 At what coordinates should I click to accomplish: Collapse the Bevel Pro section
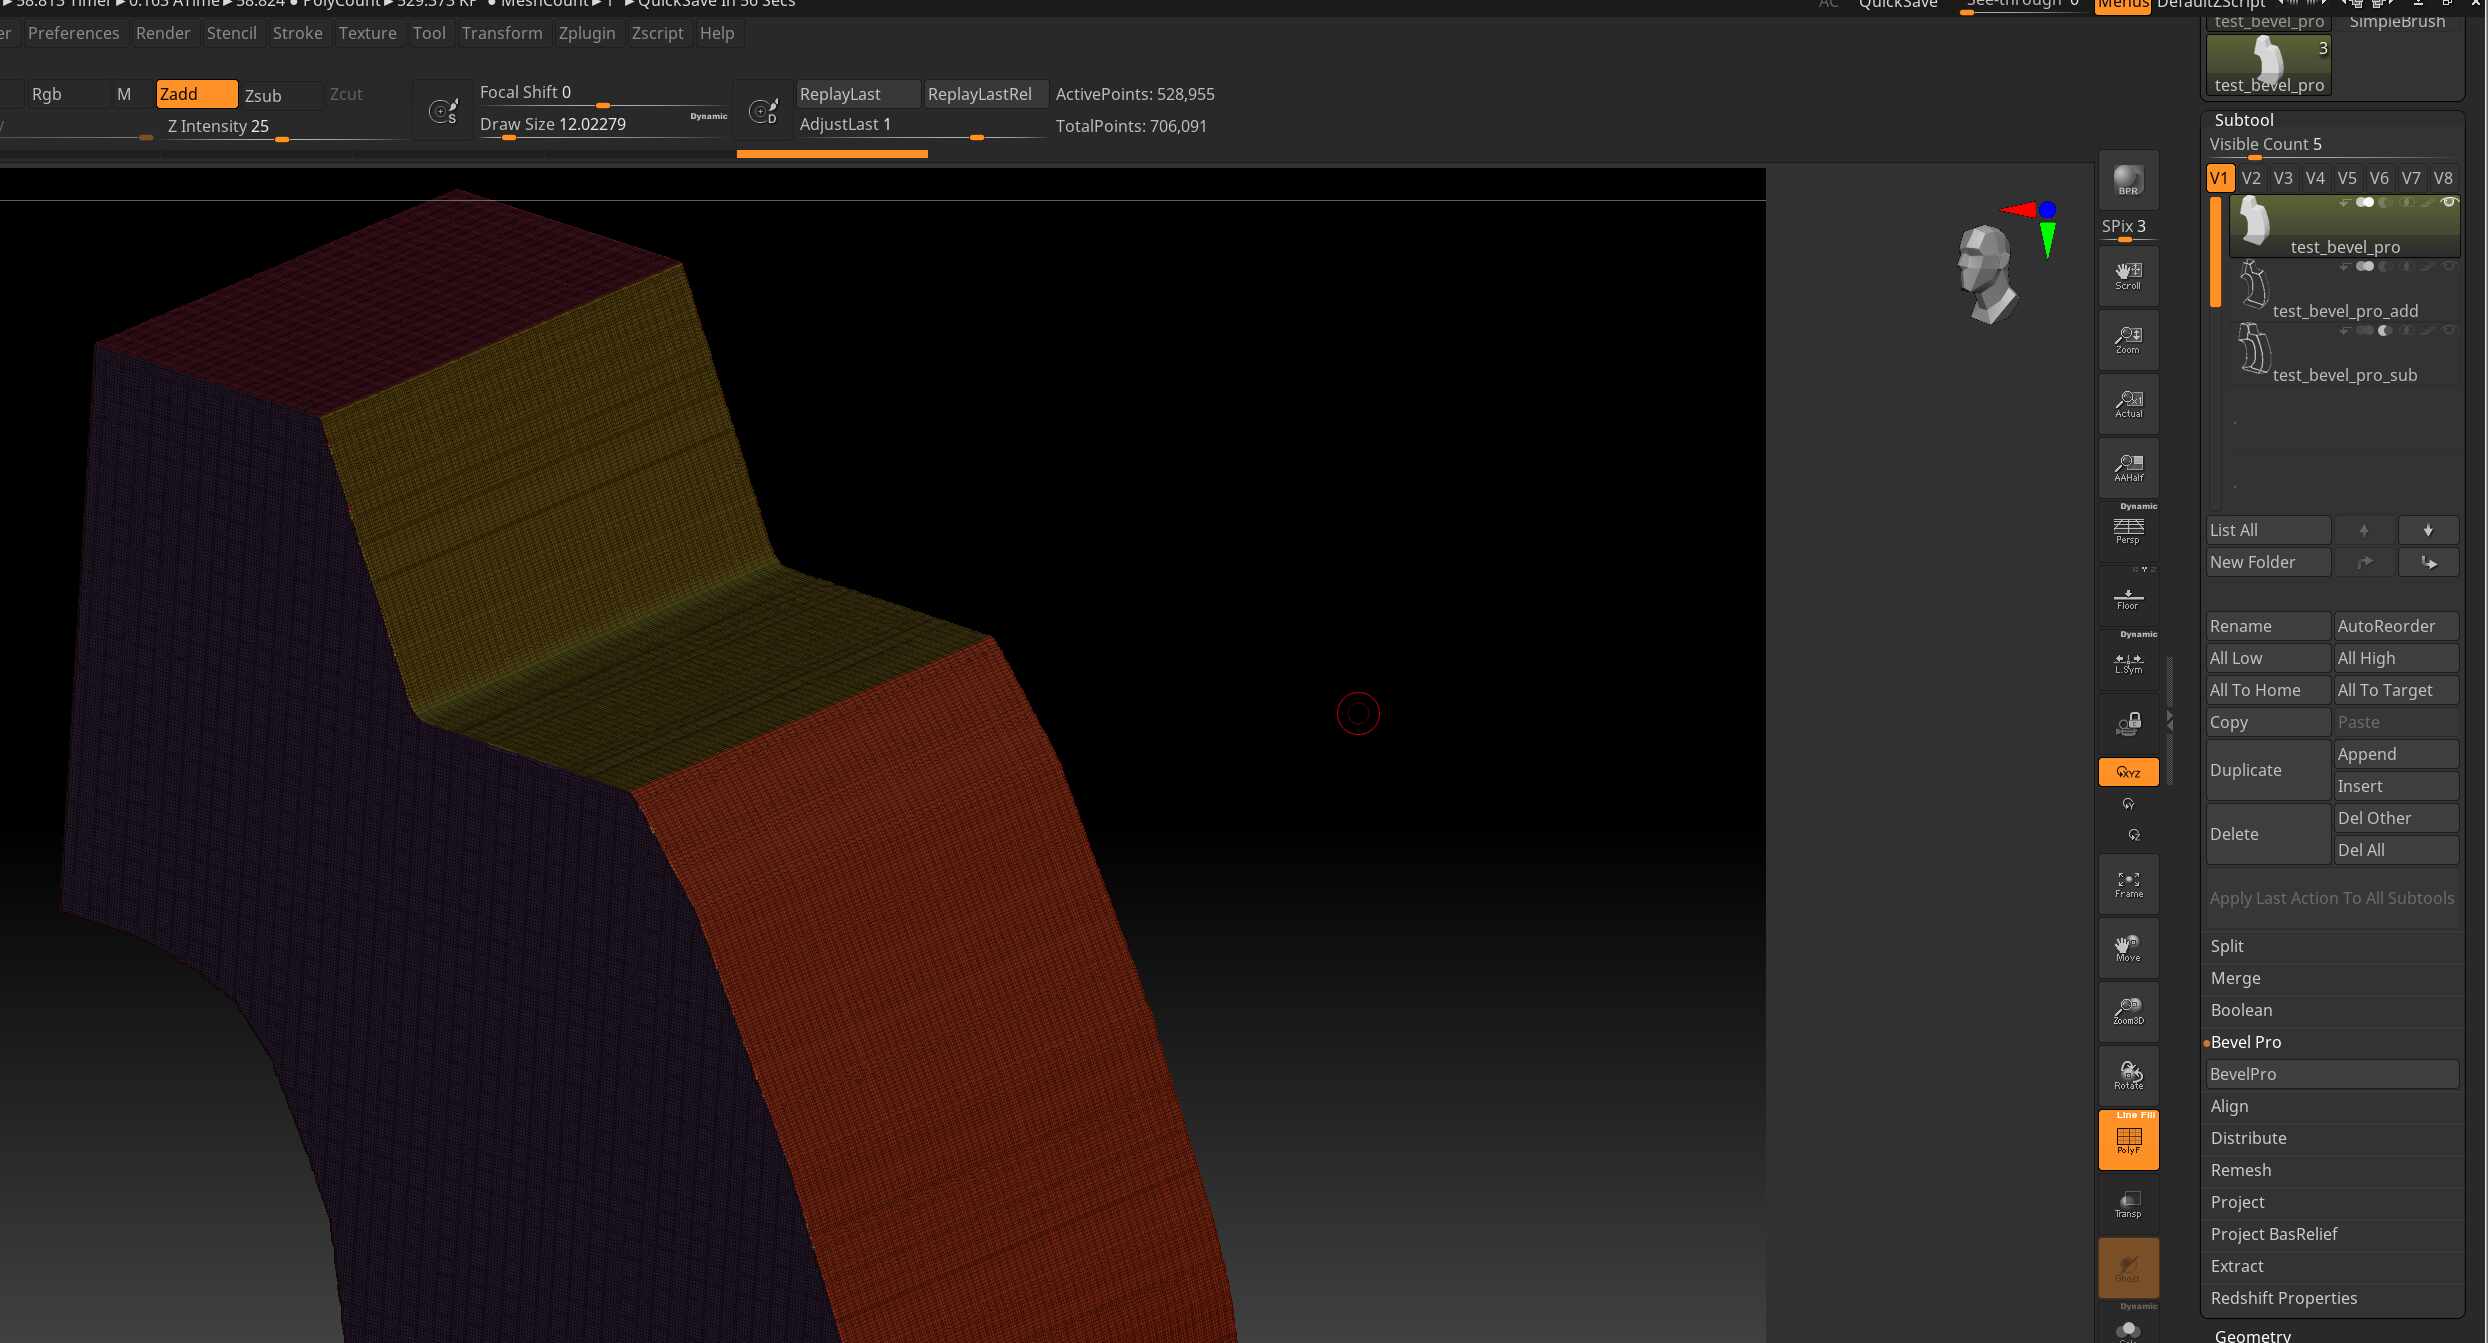tap(2245, 1042)
